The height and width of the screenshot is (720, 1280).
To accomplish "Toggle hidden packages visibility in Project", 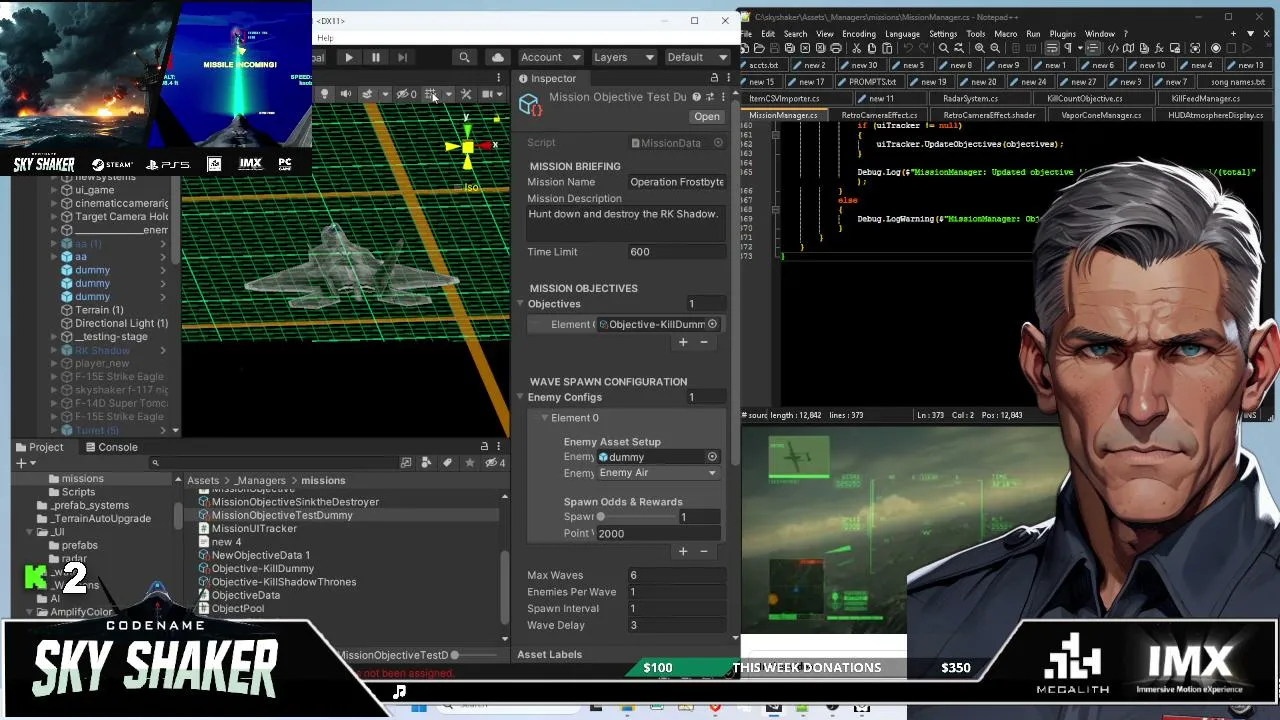I will click(494, 463).
